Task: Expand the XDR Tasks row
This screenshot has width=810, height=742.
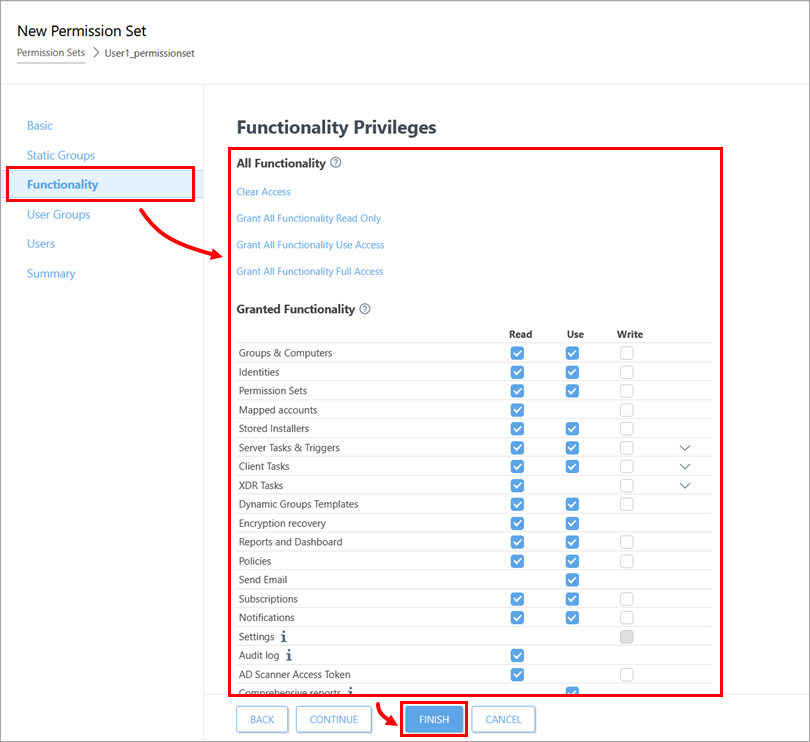Action: click(x=685, y=486)
